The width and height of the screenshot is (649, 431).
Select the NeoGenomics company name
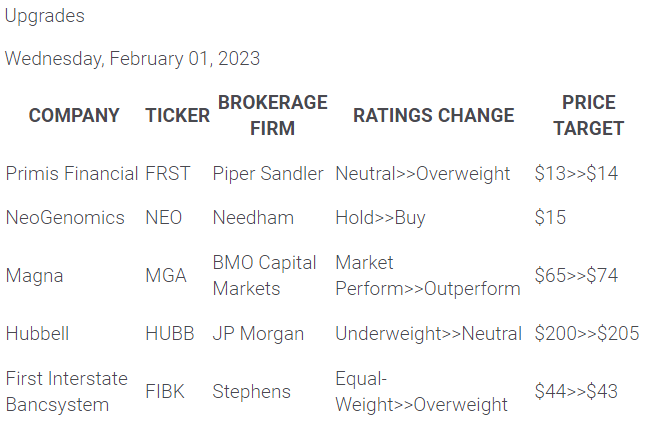(x=65, y=217)
